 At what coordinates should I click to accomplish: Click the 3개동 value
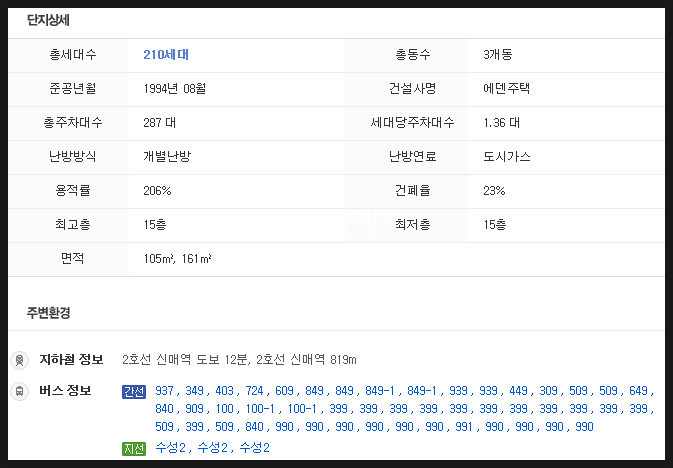[x=497, y=55]
